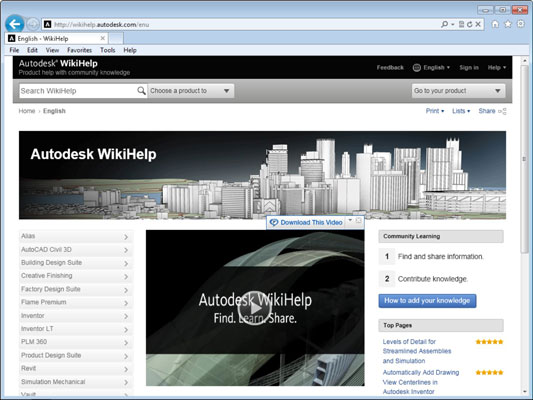
Task: Open Favorites star icon
Action: click(508, 24)
